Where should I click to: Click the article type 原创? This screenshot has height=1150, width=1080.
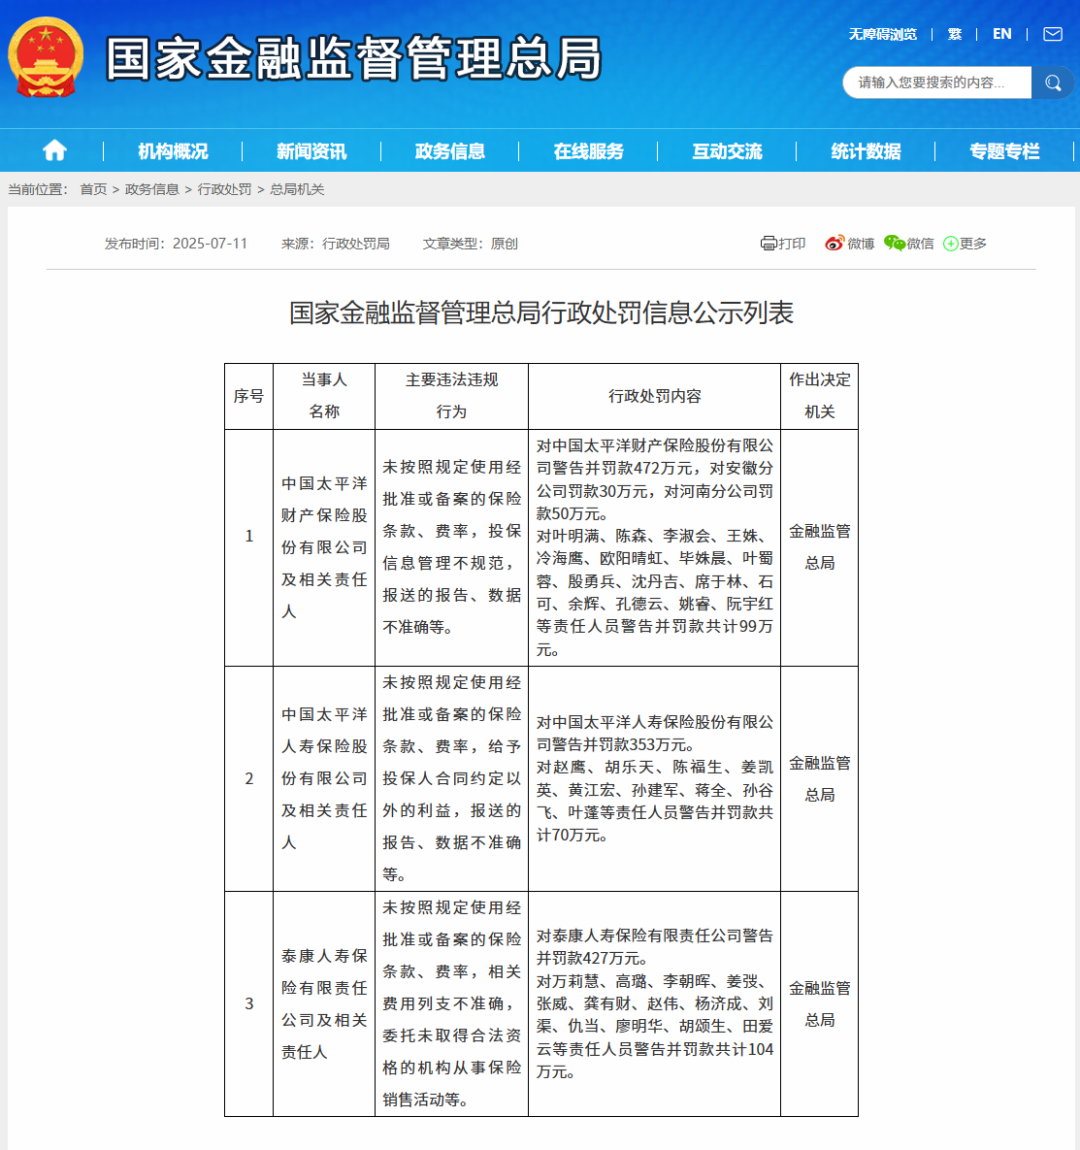504,243
